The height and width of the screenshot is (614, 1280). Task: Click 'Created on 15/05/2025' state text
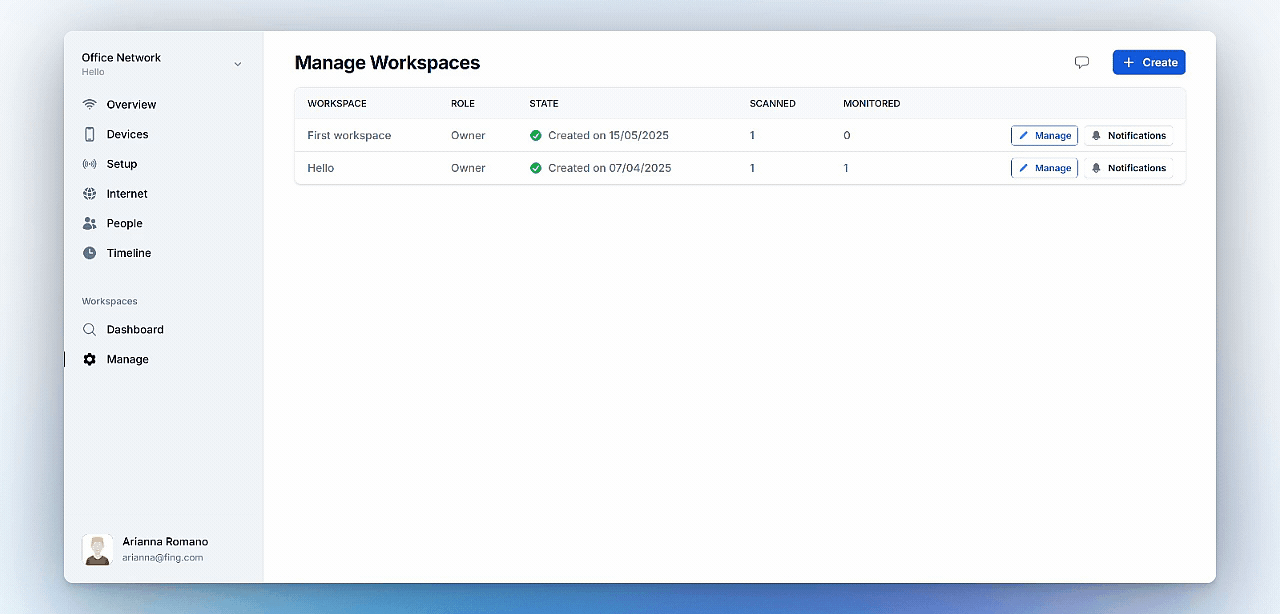point(610,135)
